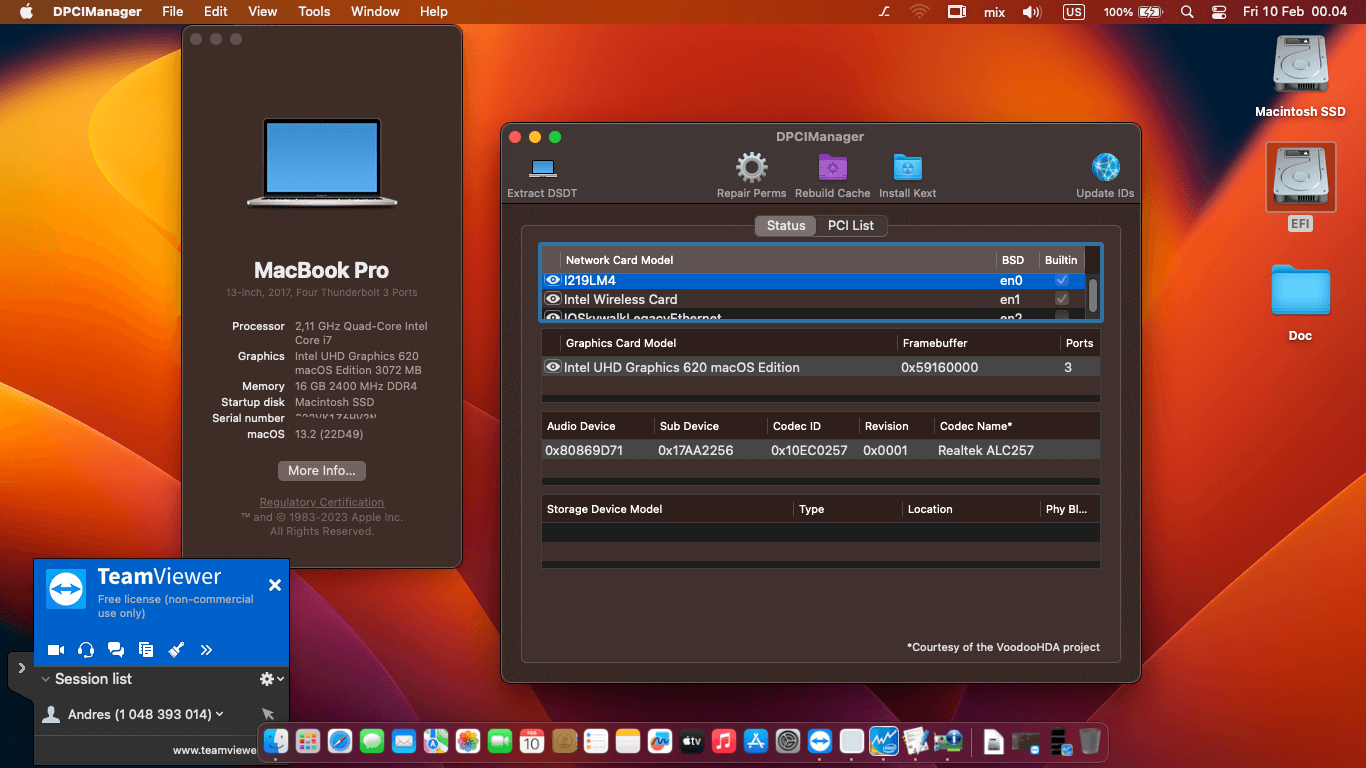The image size is (1366, 768).
Task: Open Trash in the Dock
Action: pyautogui.click(x=1090, y=741)
